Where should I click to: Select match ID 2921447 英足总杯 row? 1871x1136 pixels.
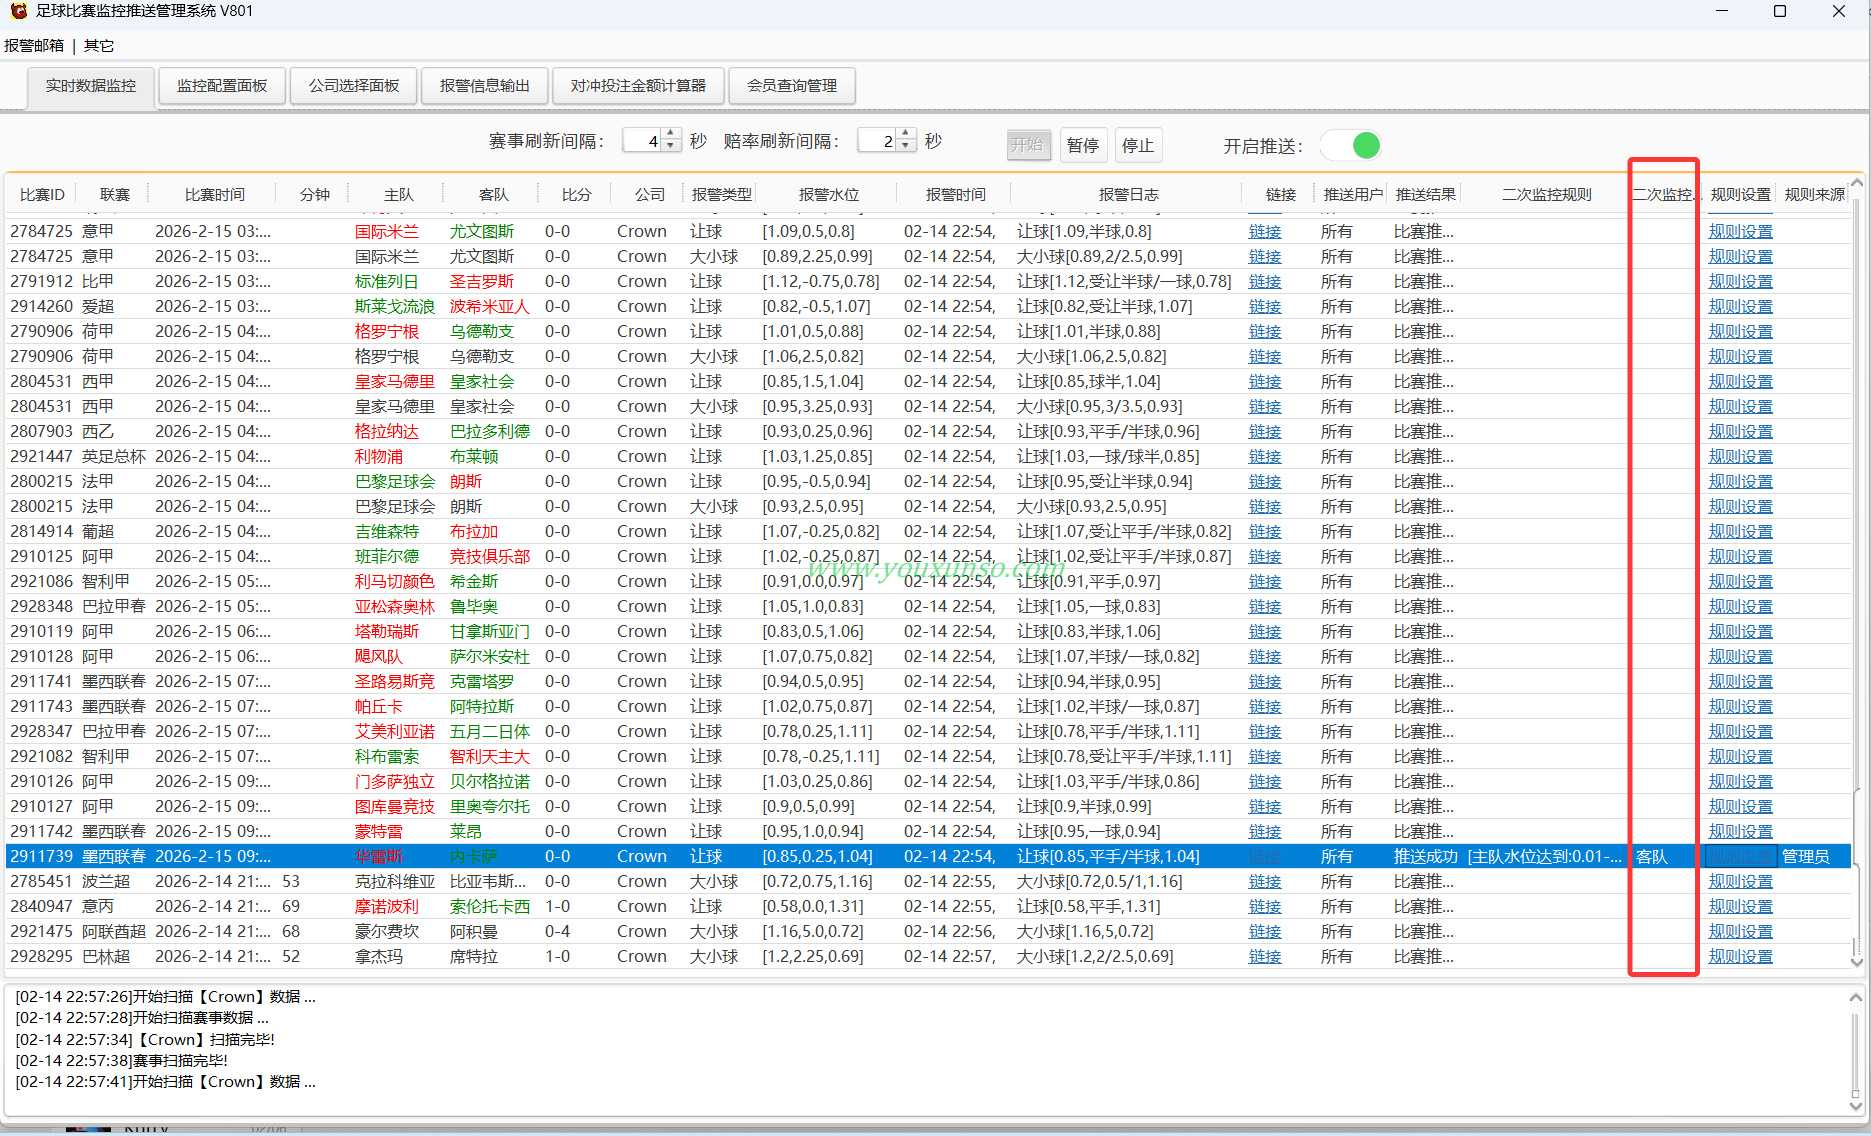928,457
